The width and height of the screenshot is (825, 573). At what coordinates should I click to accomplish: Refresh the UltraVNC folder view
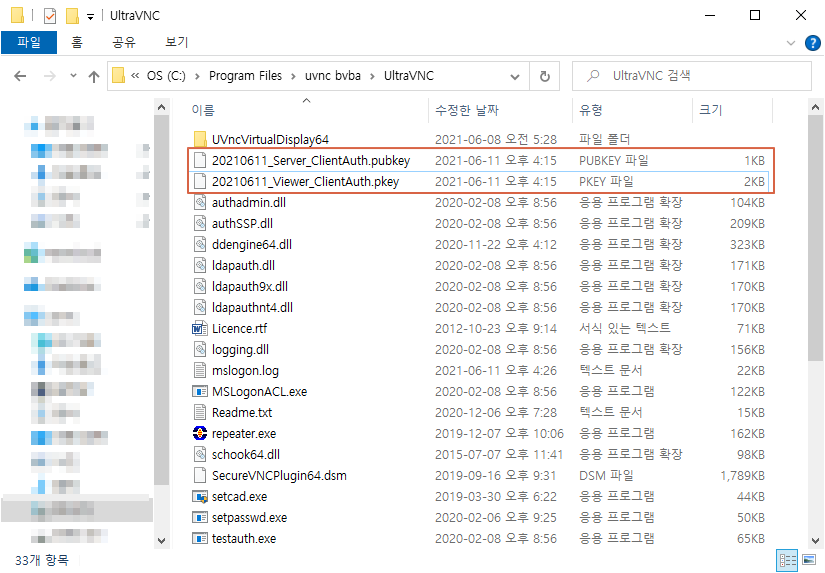[x=545, y=76]
